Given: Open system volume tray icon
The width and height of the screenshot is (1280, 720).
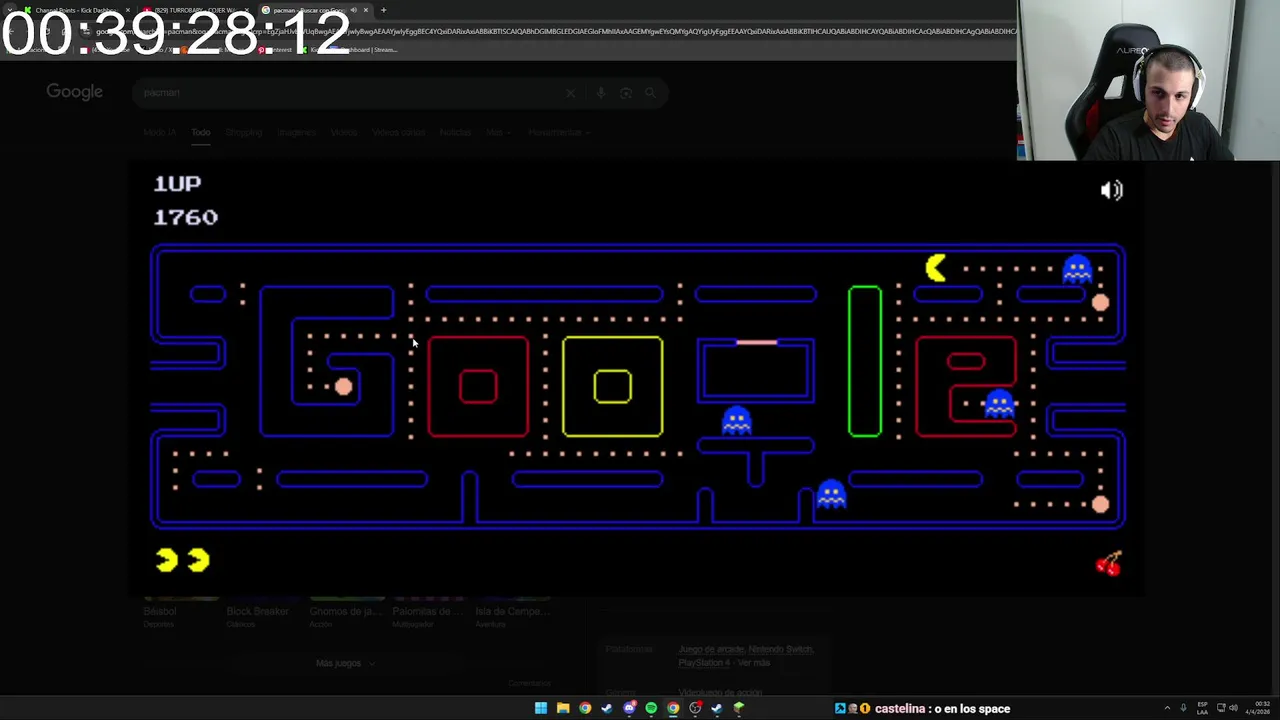Looking at the screenshot, I should click(1233, 708).
